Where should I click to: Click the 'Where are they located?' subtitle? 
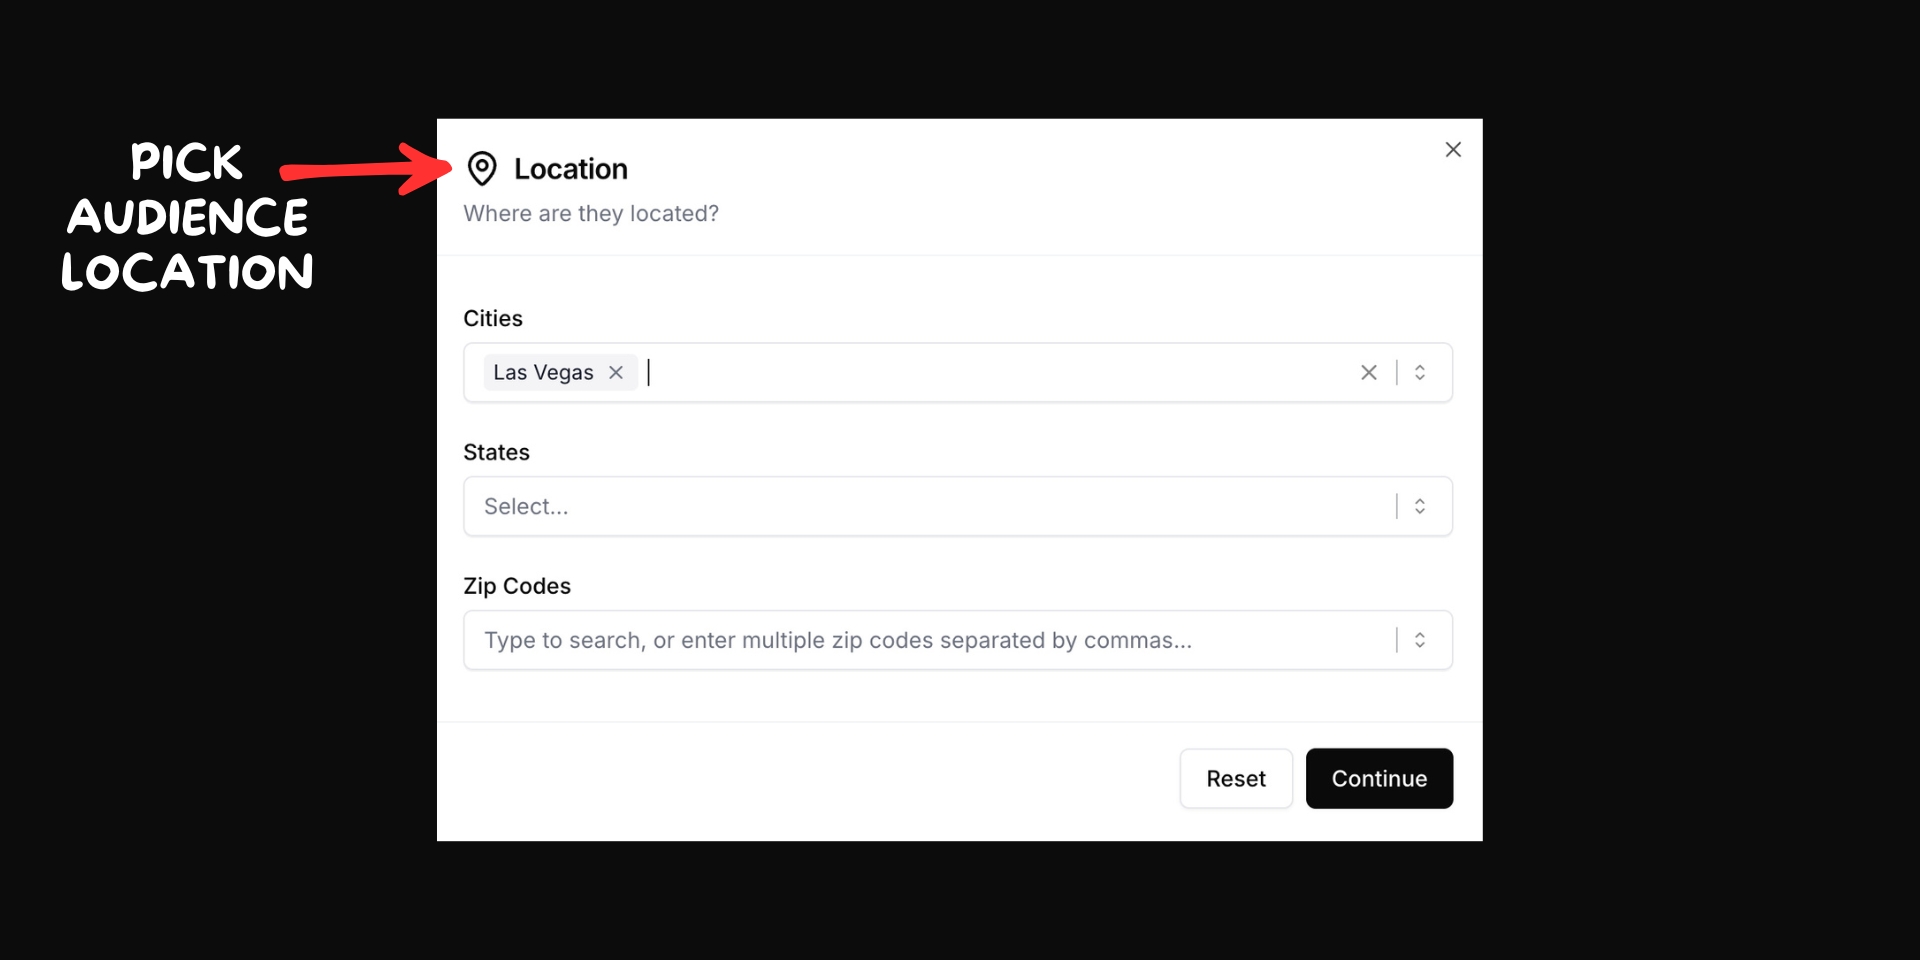click(x=591, y=213)
